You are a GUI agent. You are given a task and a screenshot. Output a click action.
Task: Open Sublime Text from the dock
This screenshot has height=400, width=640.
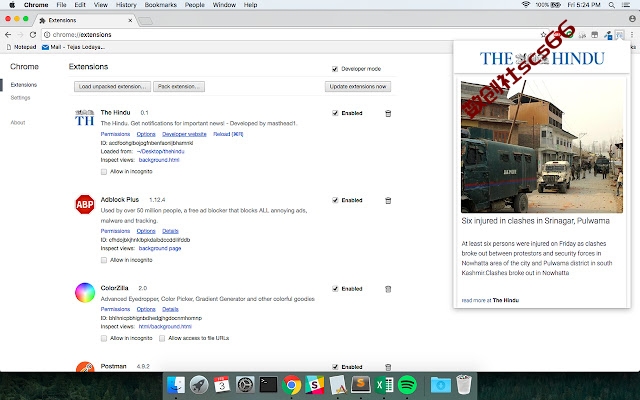point(361,384)
